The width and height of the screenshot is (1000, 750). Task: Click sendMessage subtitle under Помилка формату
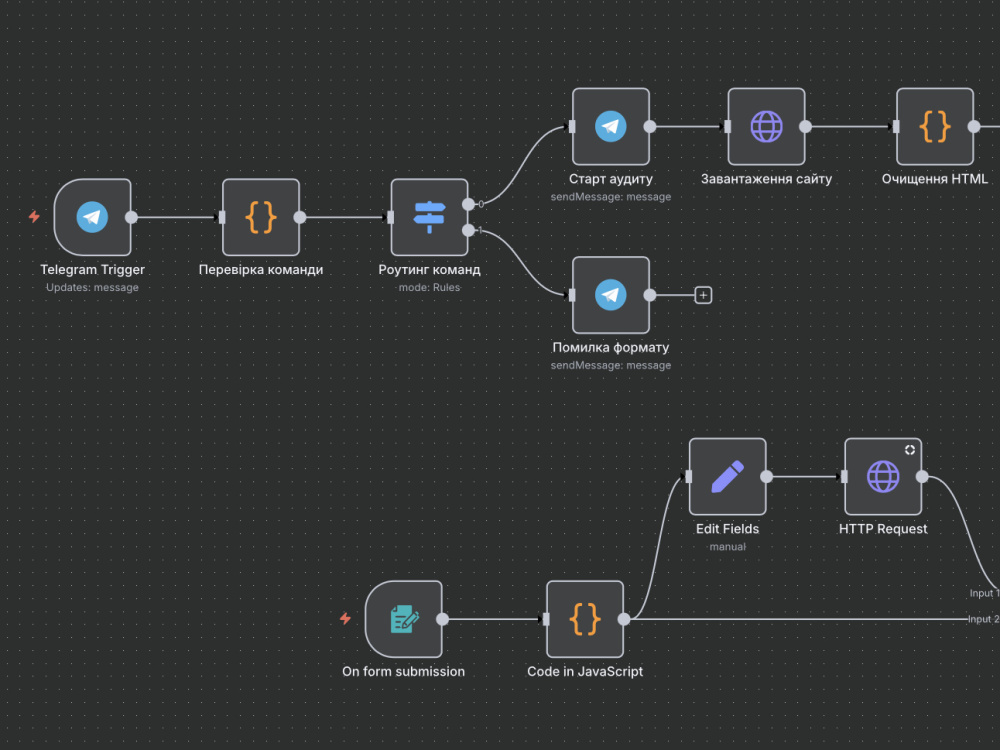(610, 365)
